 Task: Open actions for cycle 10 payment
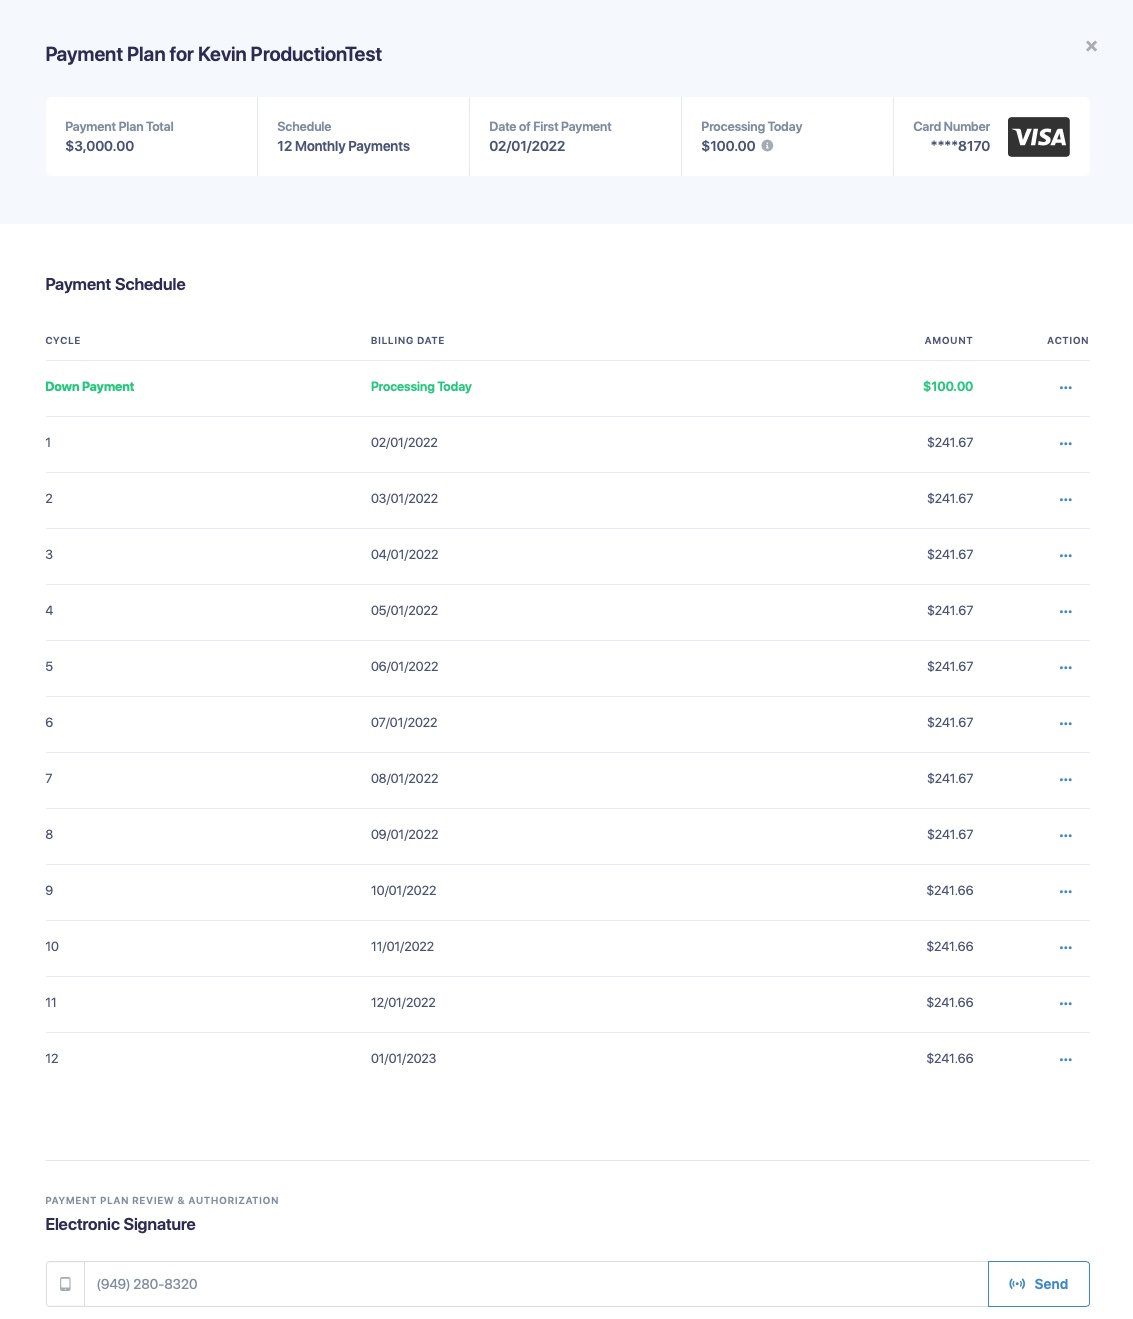click(x=1065, y=948)
